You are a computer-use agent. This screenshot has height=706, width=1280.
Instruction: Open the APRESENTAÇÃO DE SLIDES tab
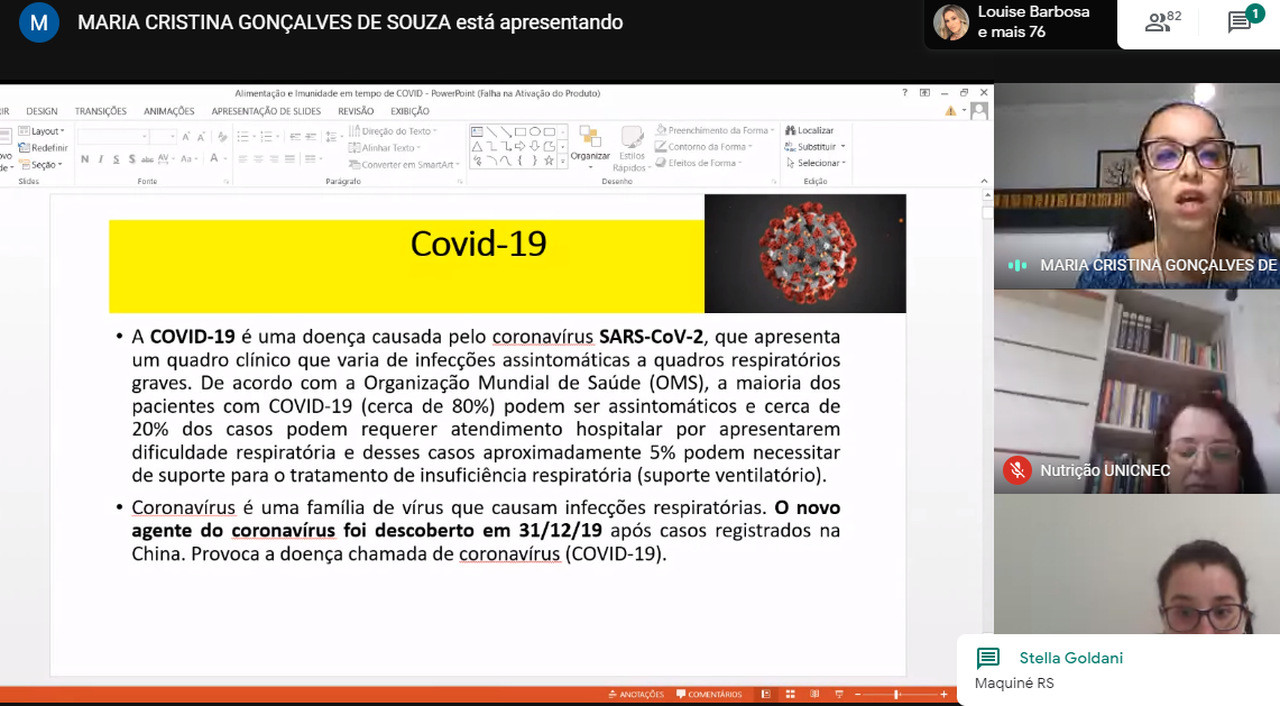tap(266, 111)
